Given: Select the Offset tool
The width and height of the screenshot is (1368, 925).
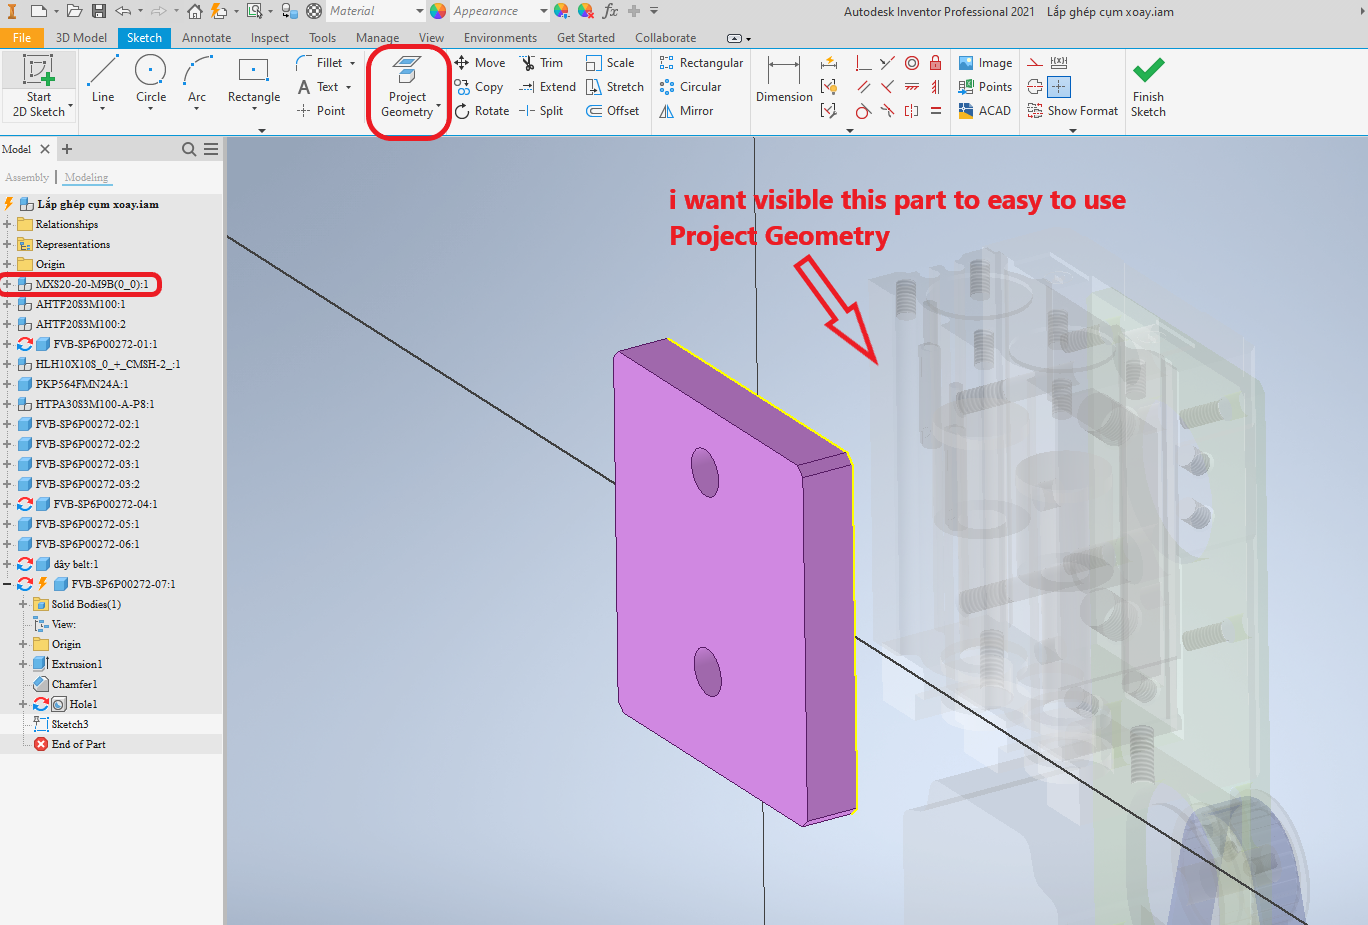Looking at the screenshot, I should tap(612, 111).
